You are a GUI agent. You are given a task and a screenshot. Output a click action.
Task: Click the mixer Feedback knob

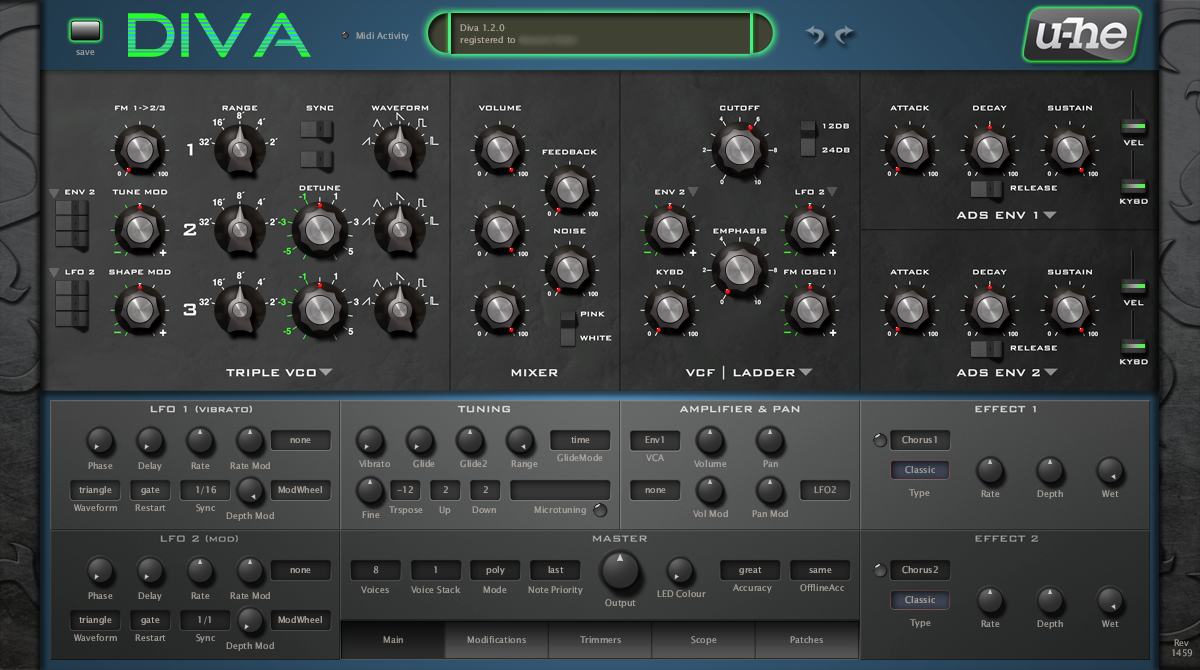568,188
